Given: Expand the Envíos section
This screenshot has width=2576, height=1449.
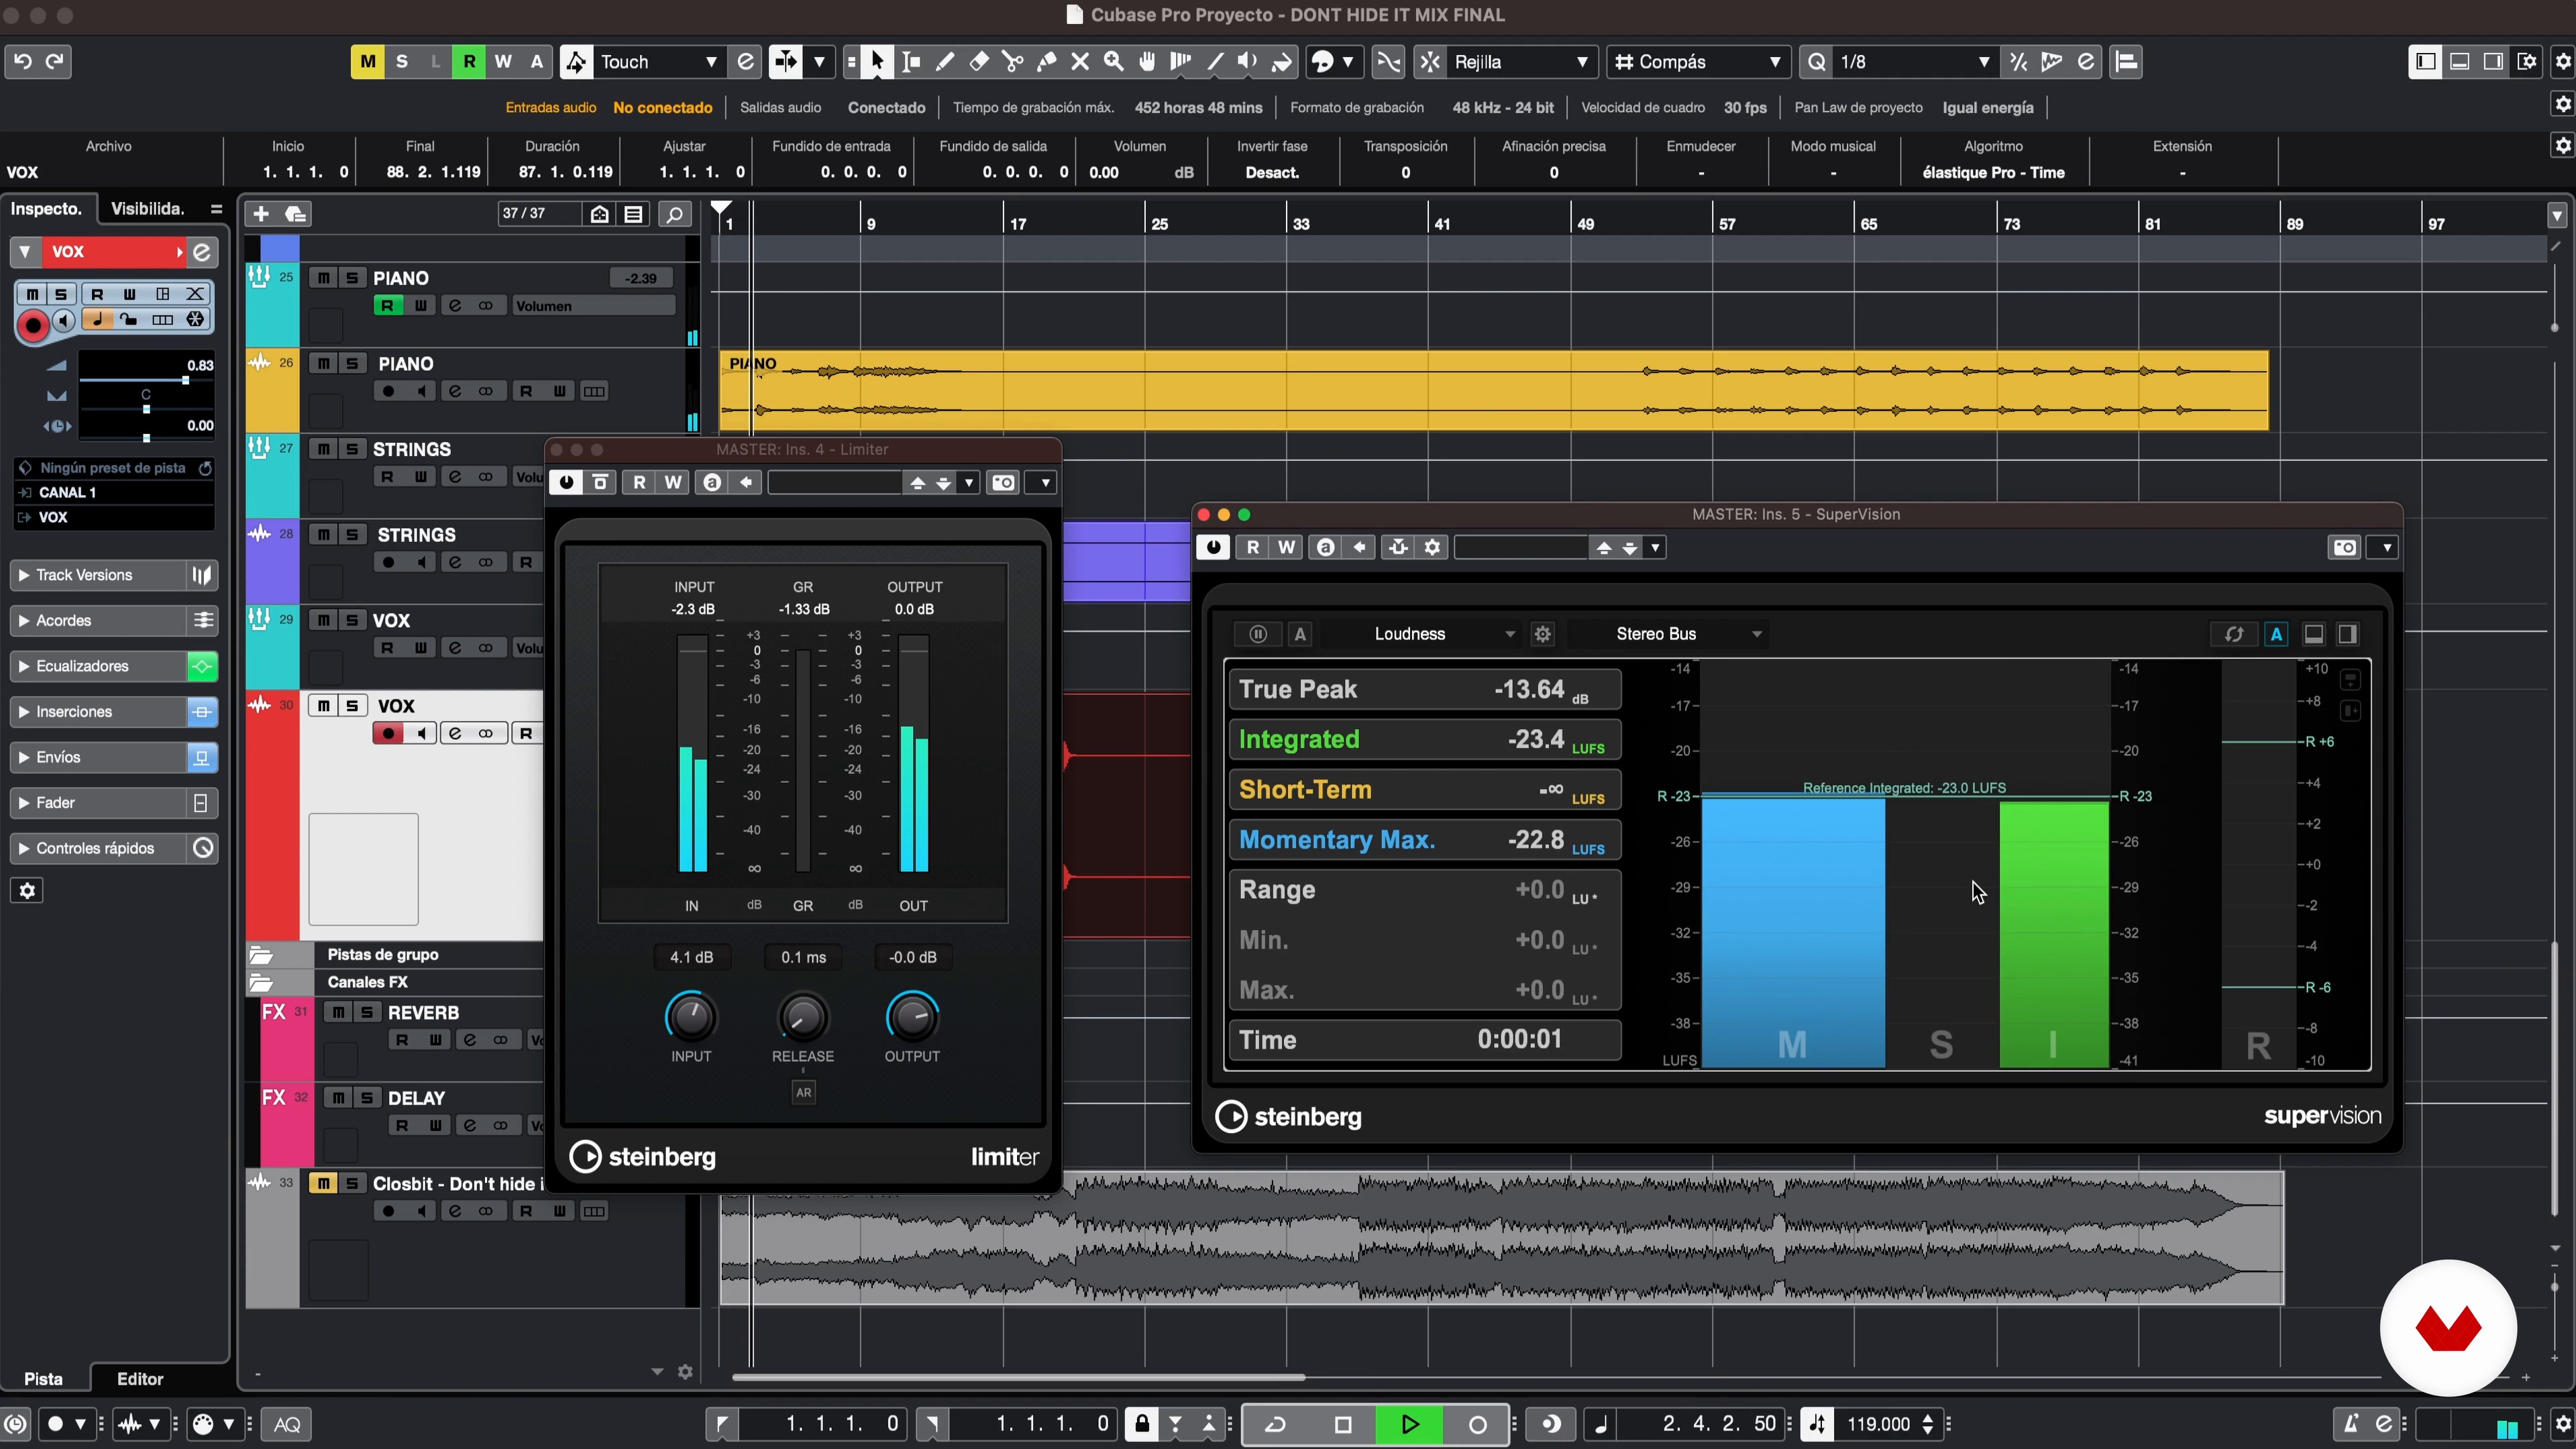Looking at the screenshot, I should [97, 757].
